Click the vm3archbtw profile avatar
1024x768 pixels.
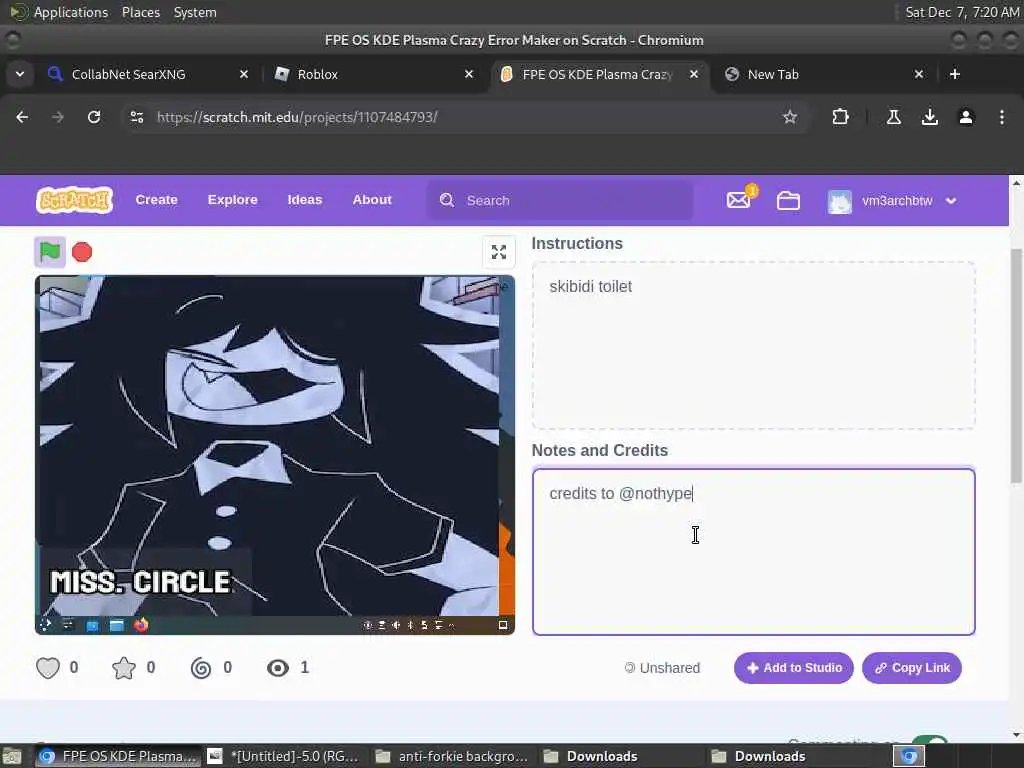click(840, 201)
